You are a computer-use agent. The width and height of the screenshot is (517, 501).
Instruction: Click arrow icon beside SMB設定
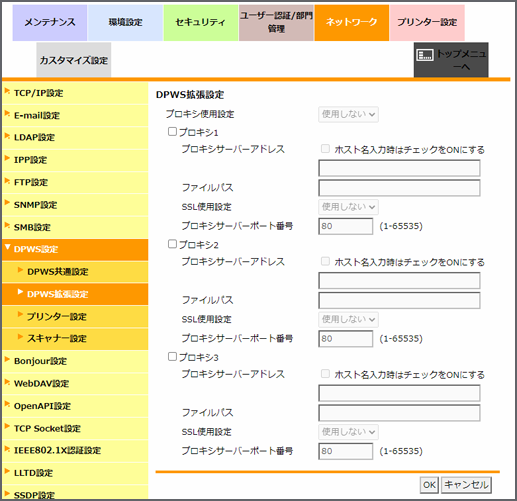[7, 225]
